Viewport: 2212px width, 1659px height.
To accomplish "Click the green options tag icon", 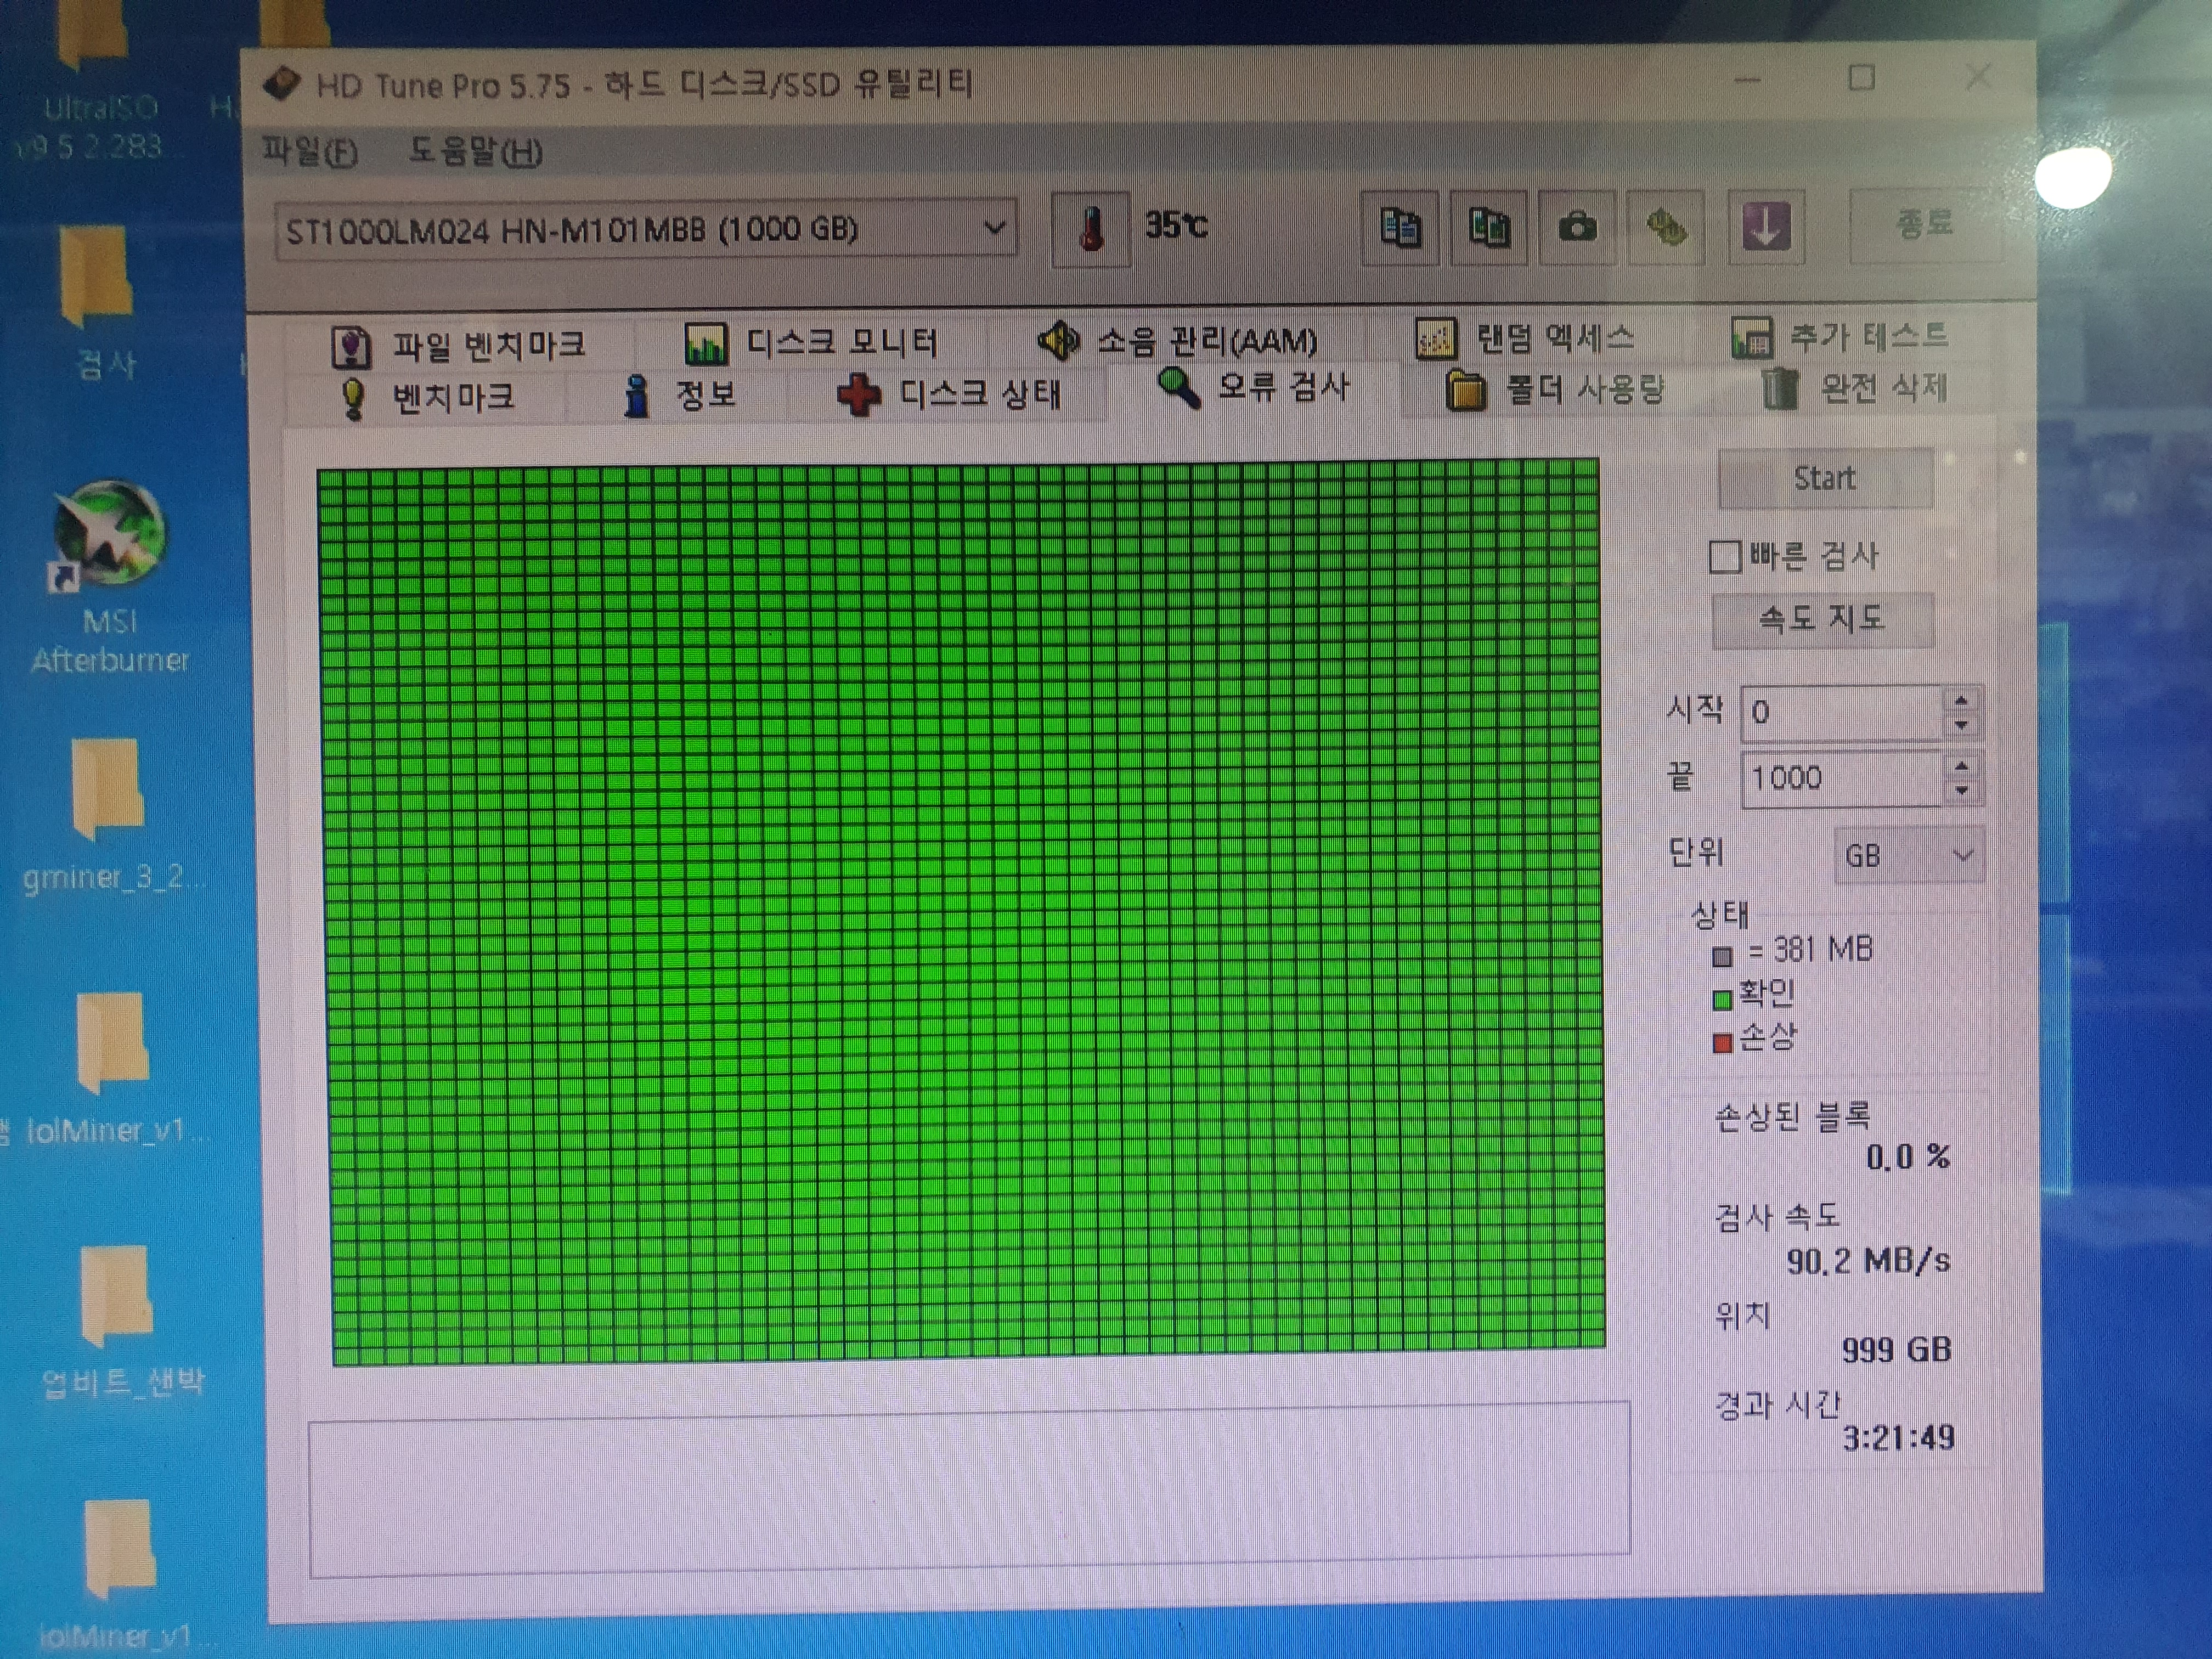I will 1666,227.
